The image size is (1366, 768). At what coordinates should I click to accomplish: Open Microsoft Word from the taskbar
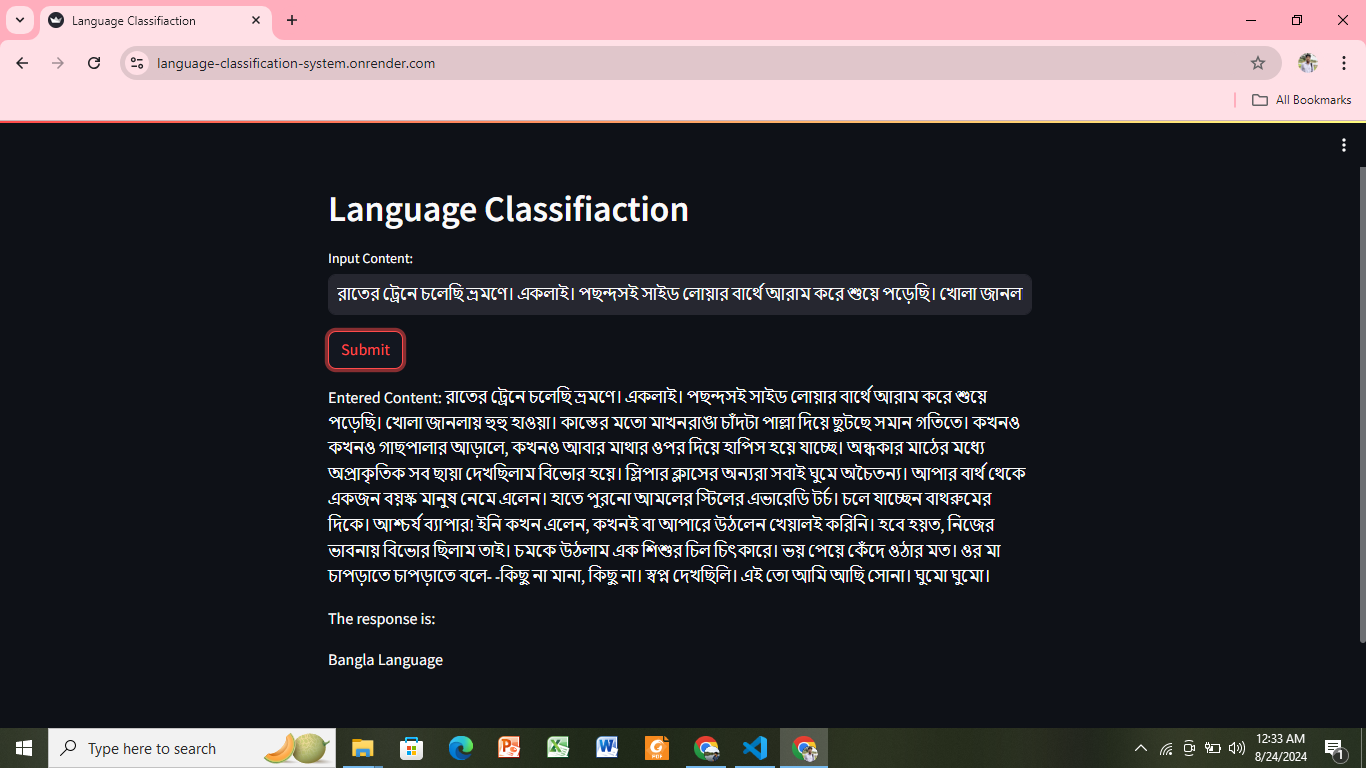click(x=607, y=747)
